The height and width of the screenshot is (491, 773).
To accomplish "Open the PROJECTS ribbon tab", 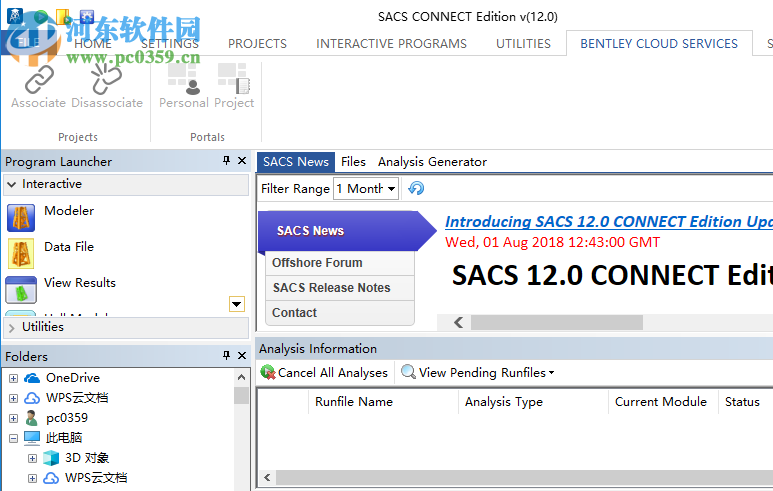I will click(x=257, y=44).
